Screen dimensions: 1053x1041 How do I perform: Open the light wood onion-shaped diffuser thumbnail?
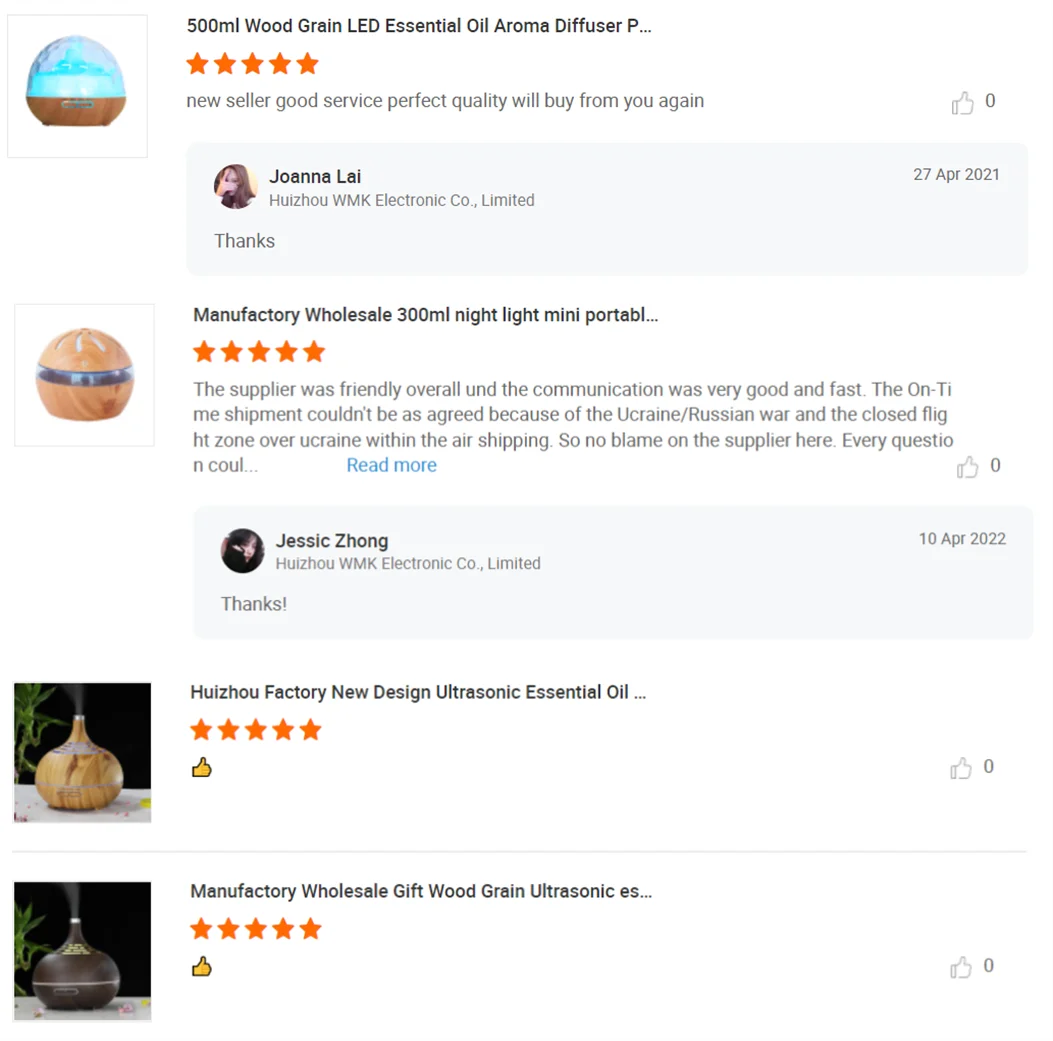pyautogui.click(x=83, y=752)
